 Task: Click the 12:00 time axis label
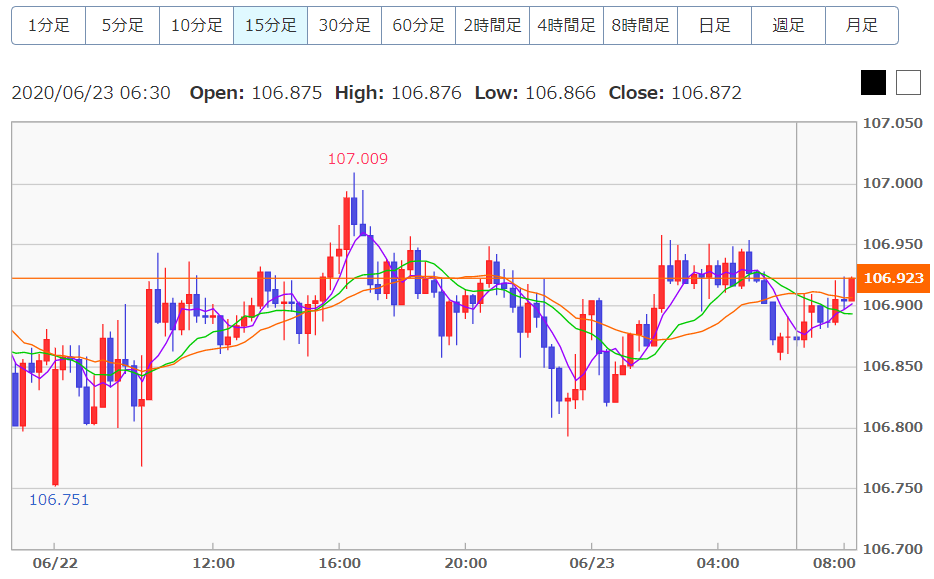tap(213, 563)
